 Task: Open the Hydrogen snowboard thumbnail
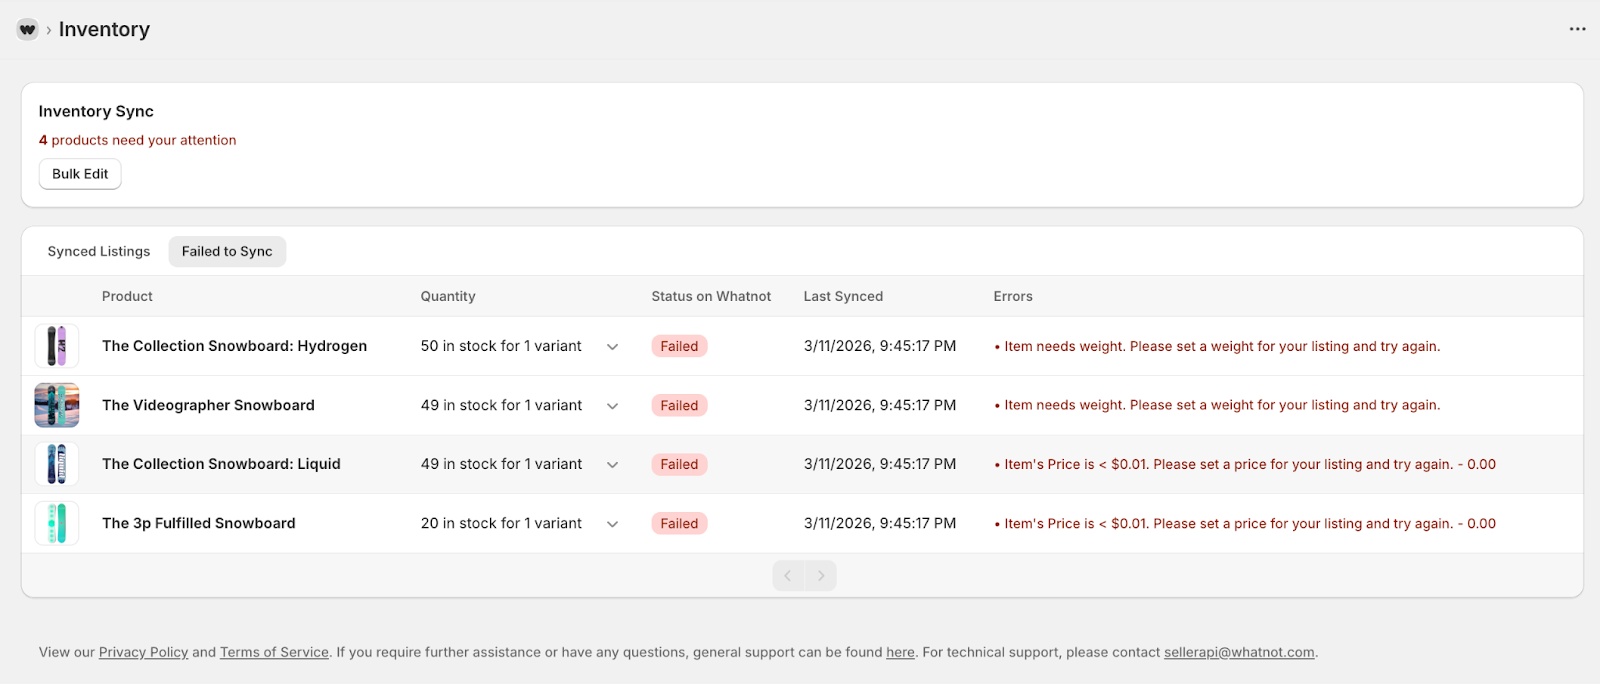pos(57,346)
